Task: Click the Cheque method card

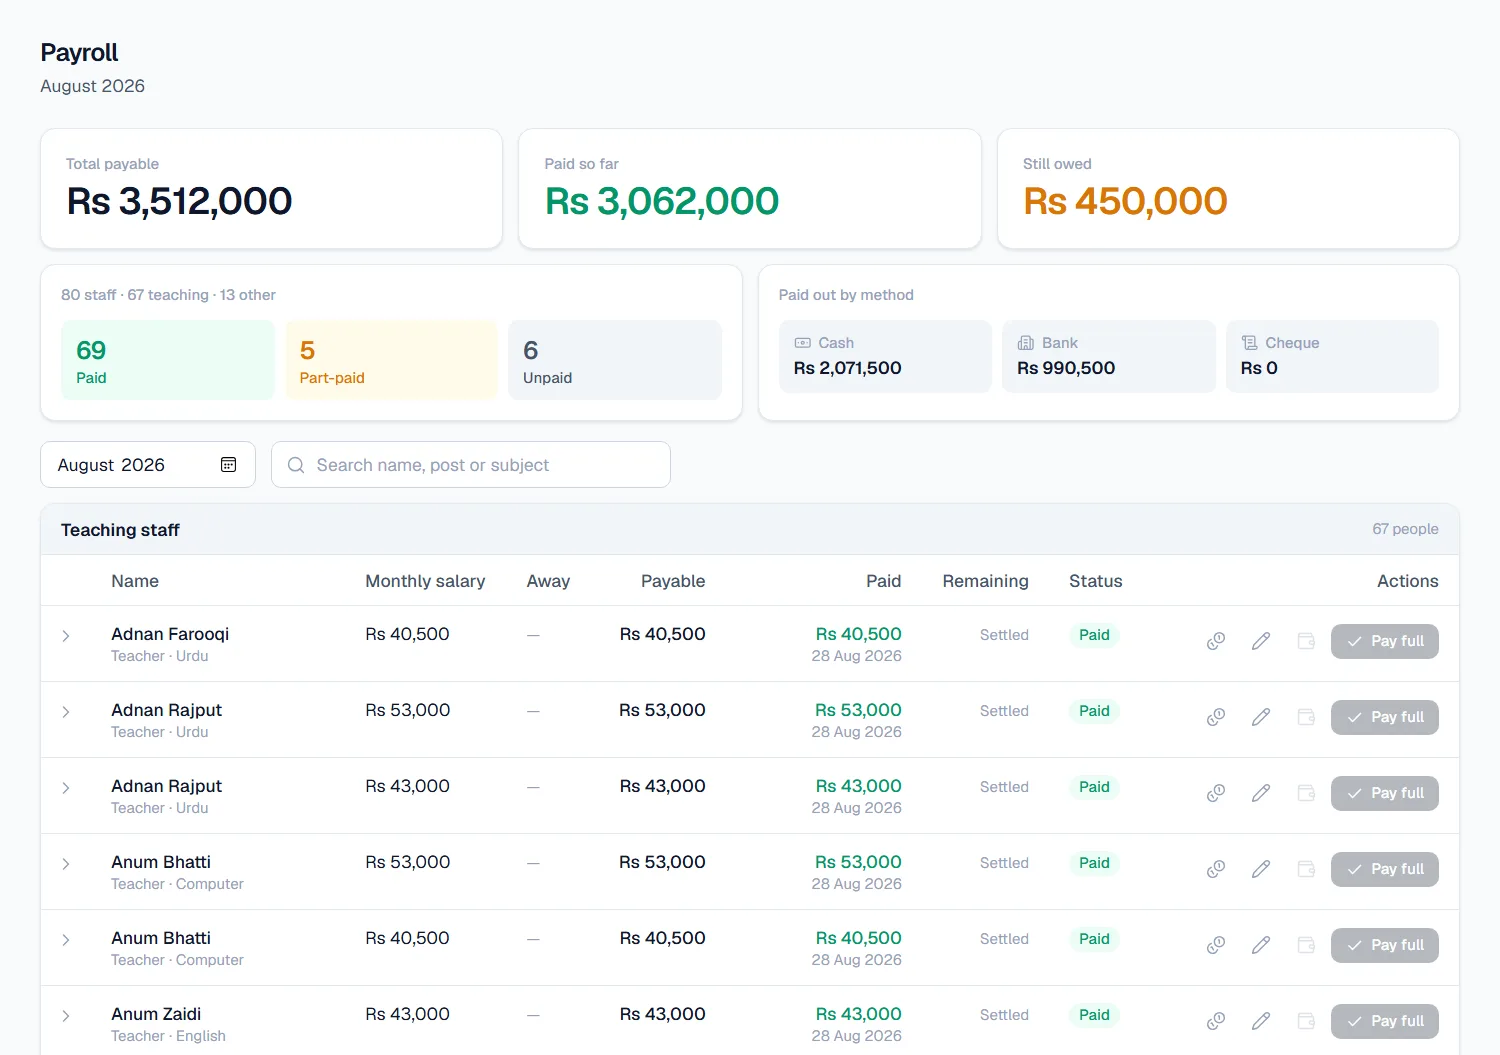Action: (x=1332, y=356)
